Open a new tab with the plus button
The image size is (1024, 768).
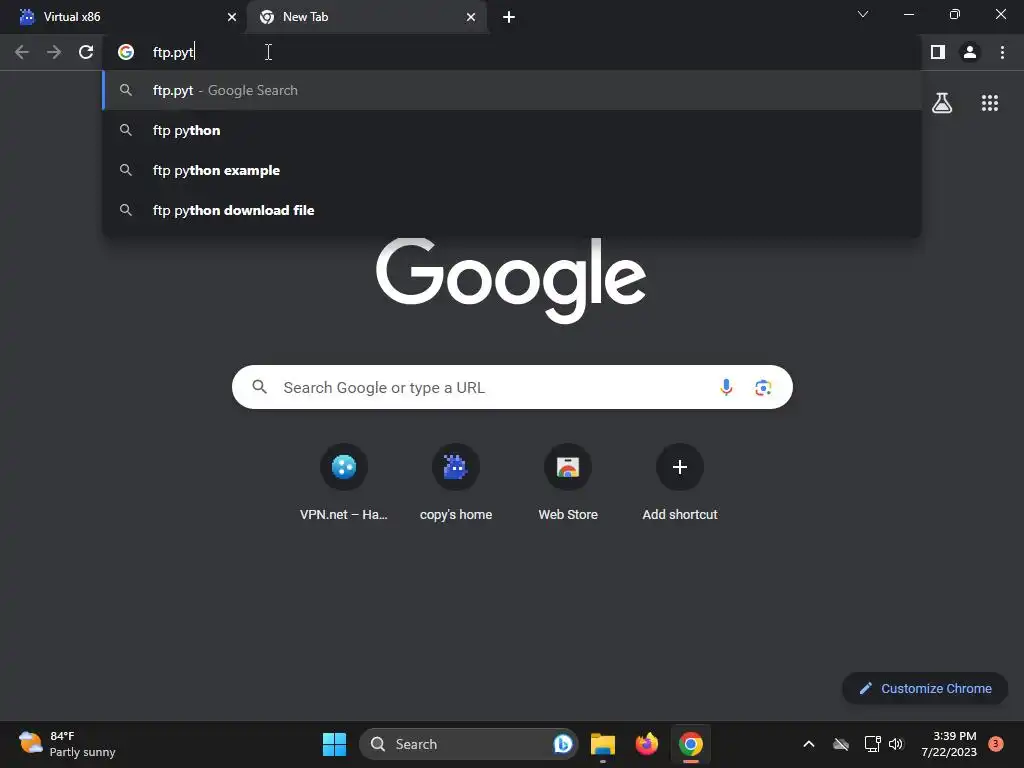[x=509, y=17]
